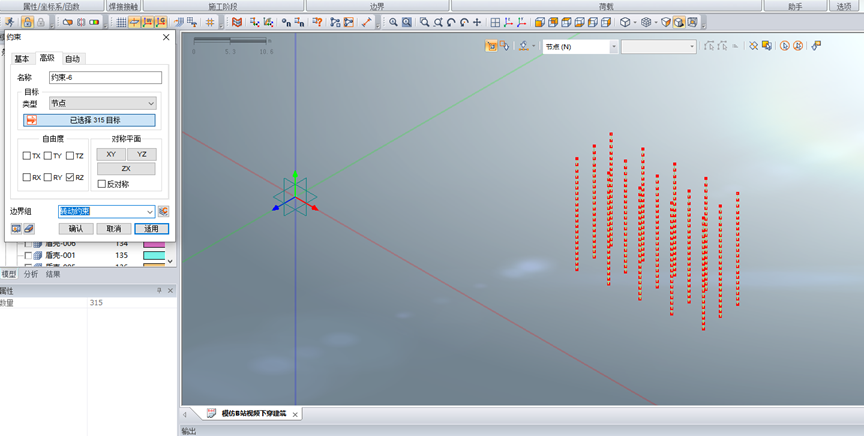
Task: Open the 分析 panel tab
Action: [31, 274]
